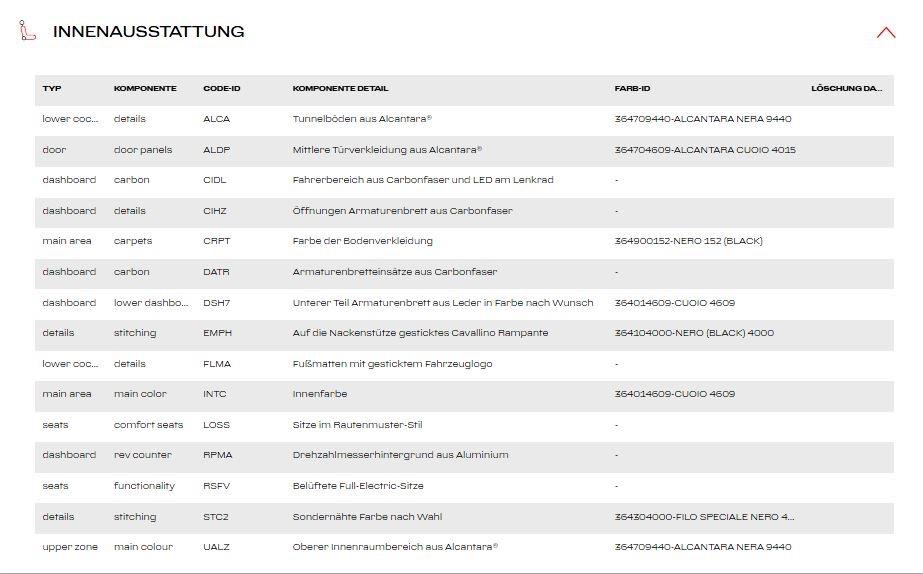Click the FILO SPECIALE NERO color cell

click(704, 517)
